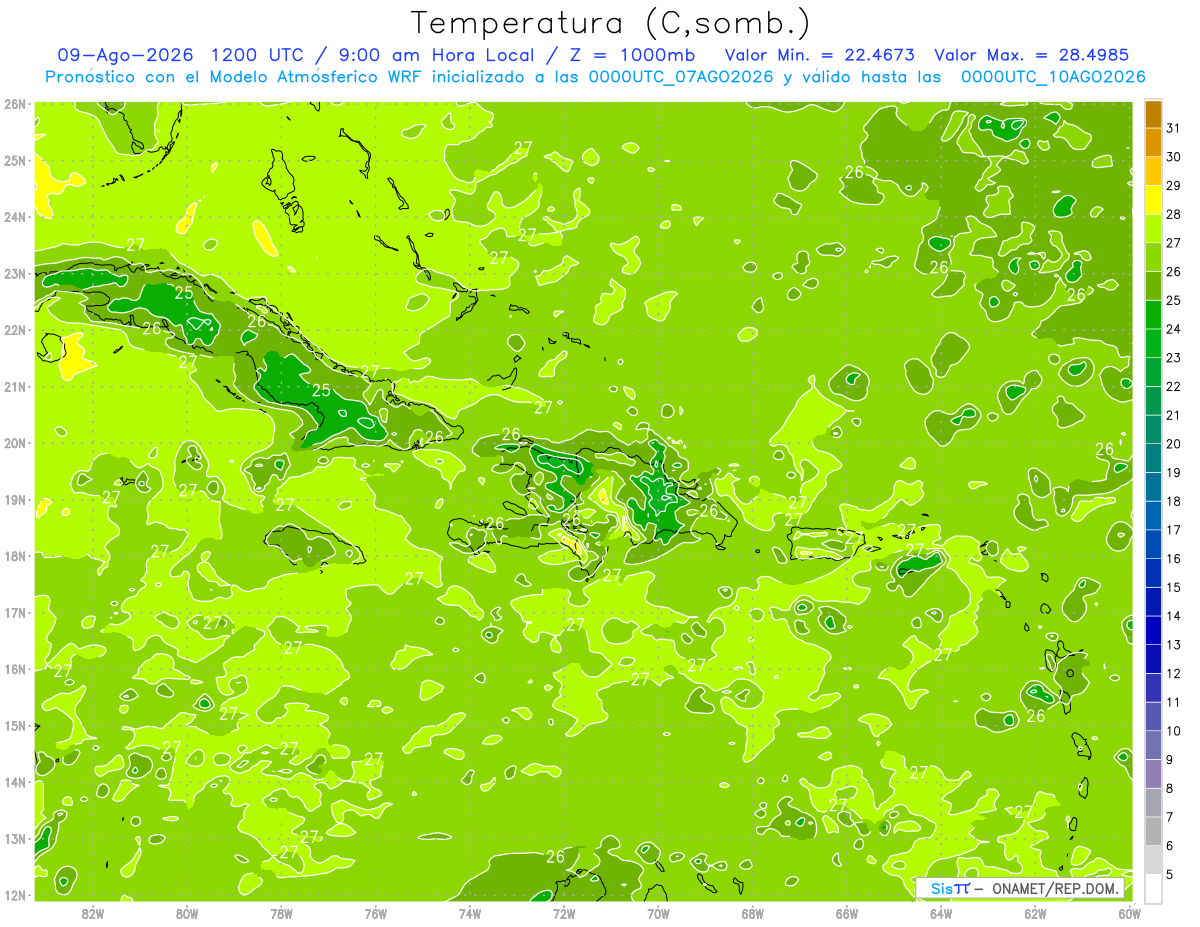Click the longitude label 78W
Image resolution: width=1200 pixels, height=927 pixels.
(282, 913)
